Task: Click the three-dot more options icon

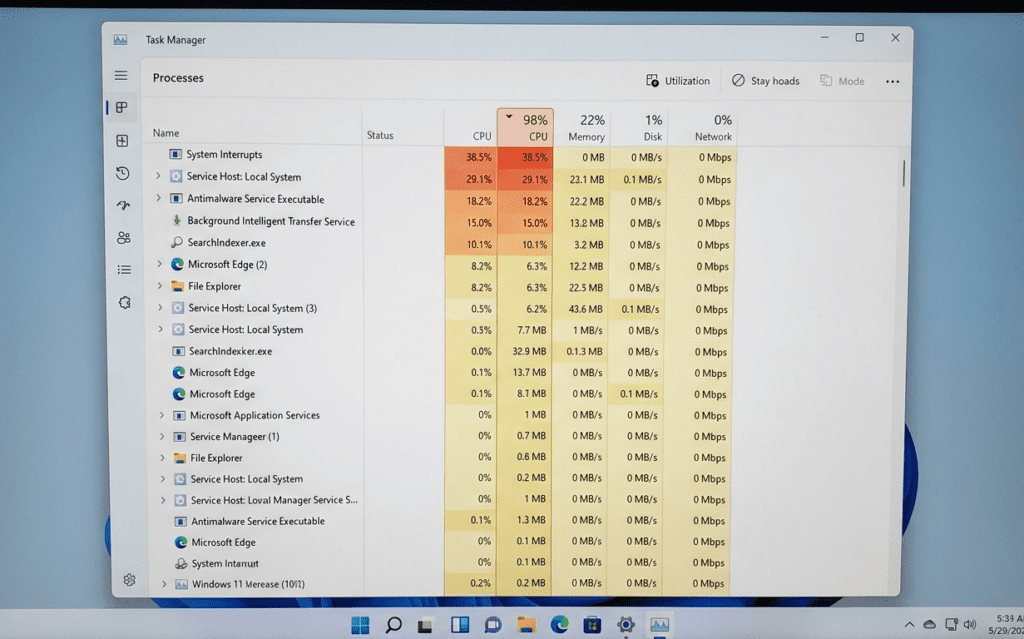Action: click(x=892, y=82)
